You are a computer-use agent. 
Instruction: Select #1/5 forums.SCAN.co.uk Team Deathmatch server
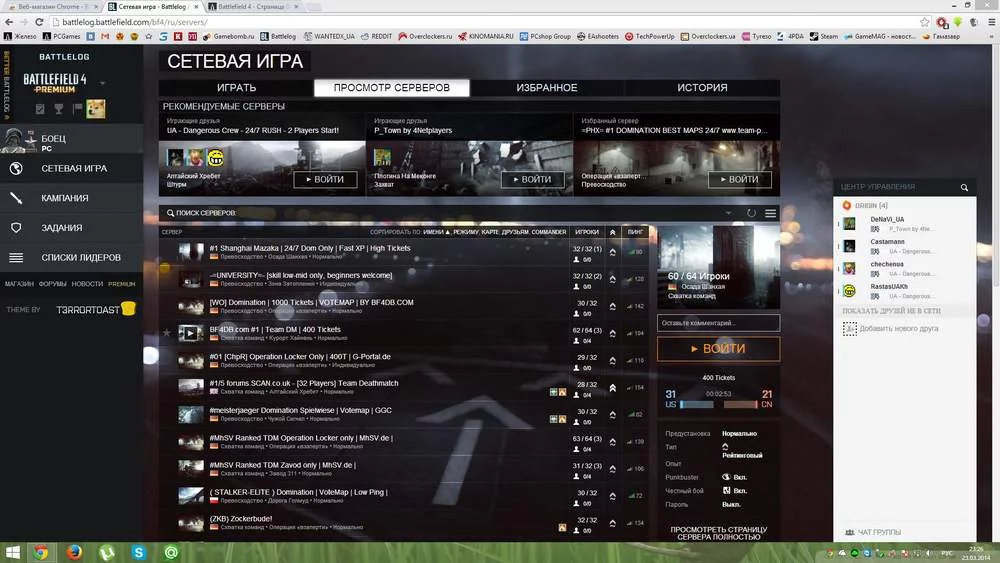pos(405,387)
